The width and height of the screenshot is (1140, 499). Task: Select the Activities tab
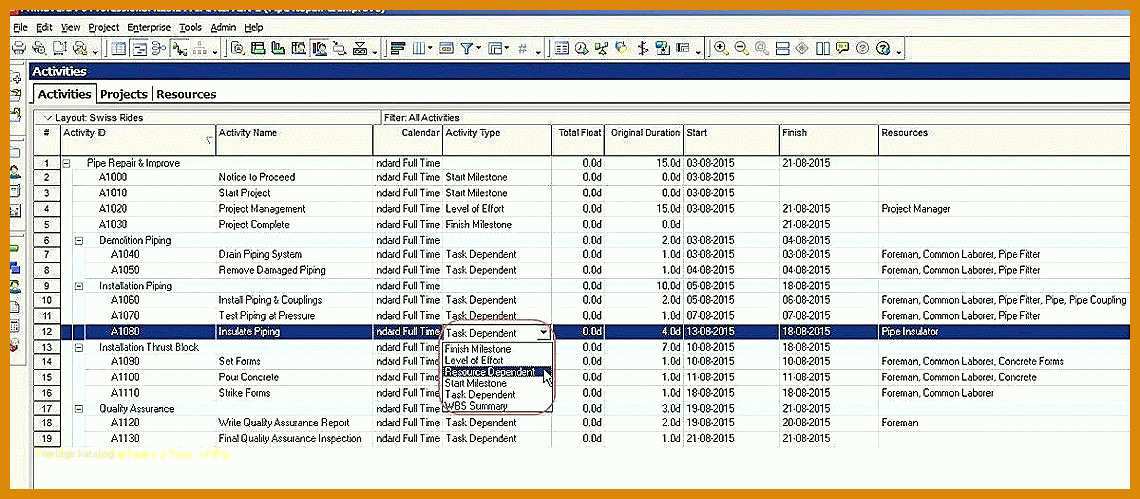(x=65, y=94)
